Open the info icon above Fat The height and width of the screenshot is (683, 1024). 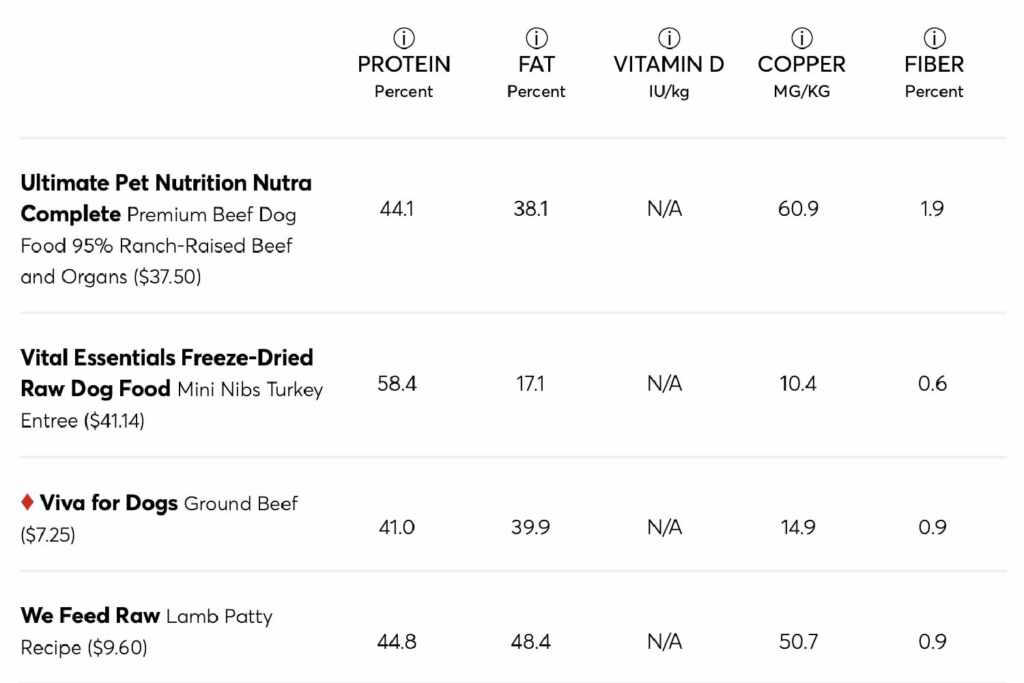coord(536,38)
